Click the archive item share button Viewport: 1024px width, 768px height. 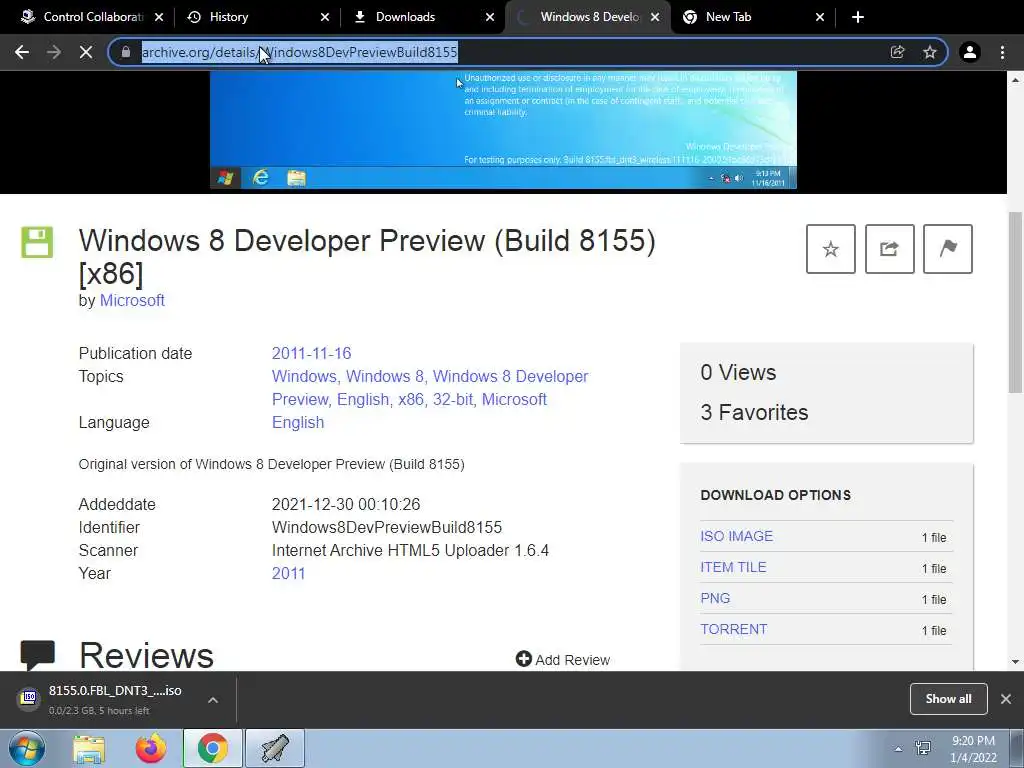pyautogui.click(x=889, y=249)
